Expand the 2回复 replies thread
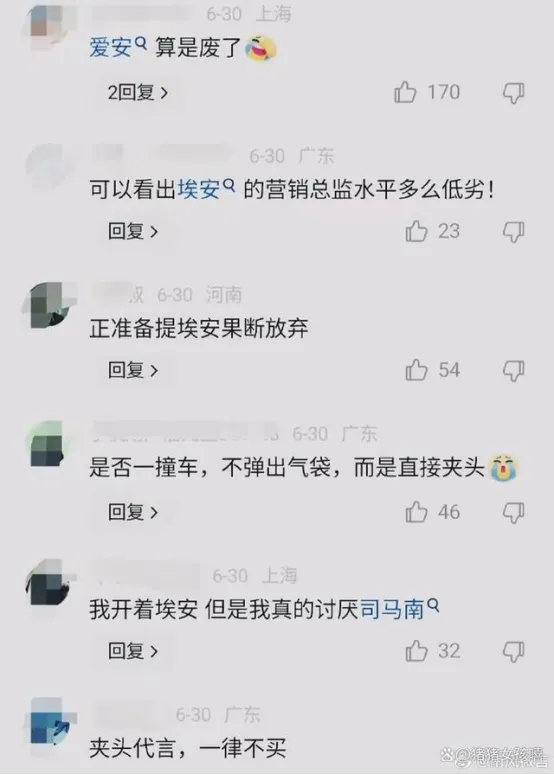This screenshot has height=775, width=554. [x=138, y=92]
